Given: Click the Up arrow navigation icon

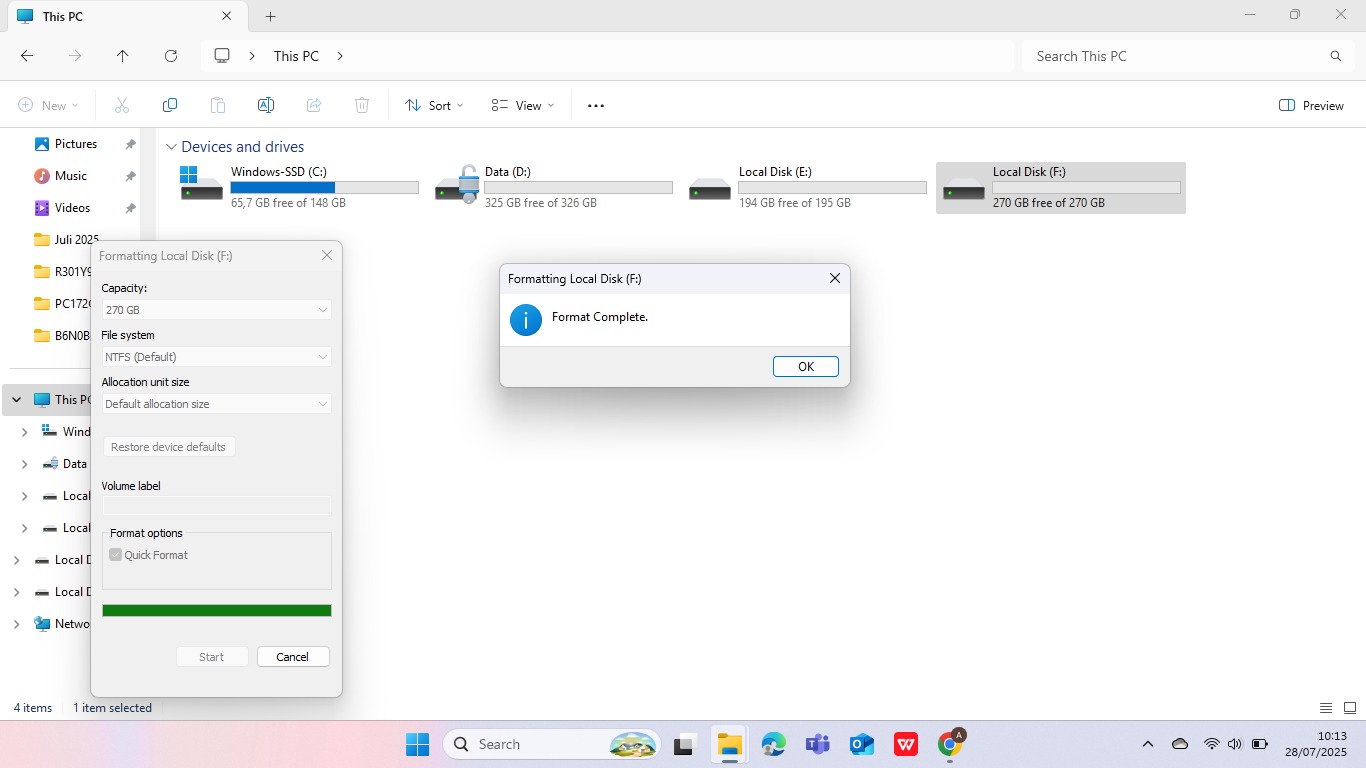Looking at the screenshot, I should pyautogui.click(x=123, y=56).
